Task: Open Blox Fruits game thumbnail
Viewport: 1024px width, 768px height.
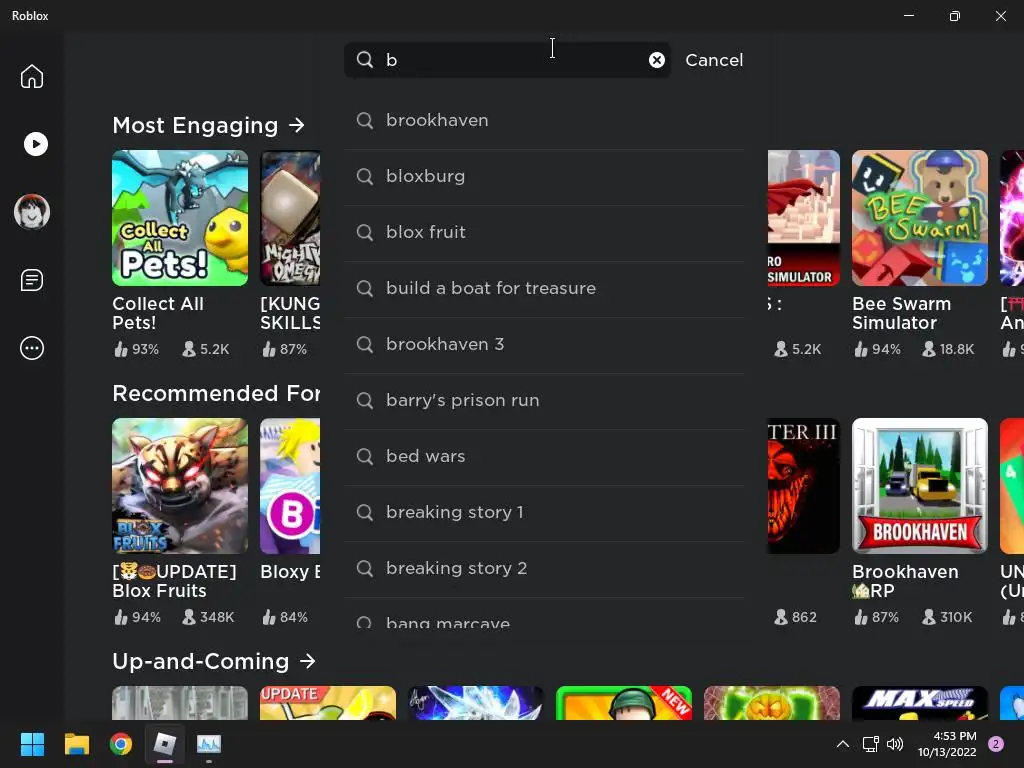Action: pyautogui.click(x=180, y=486)
